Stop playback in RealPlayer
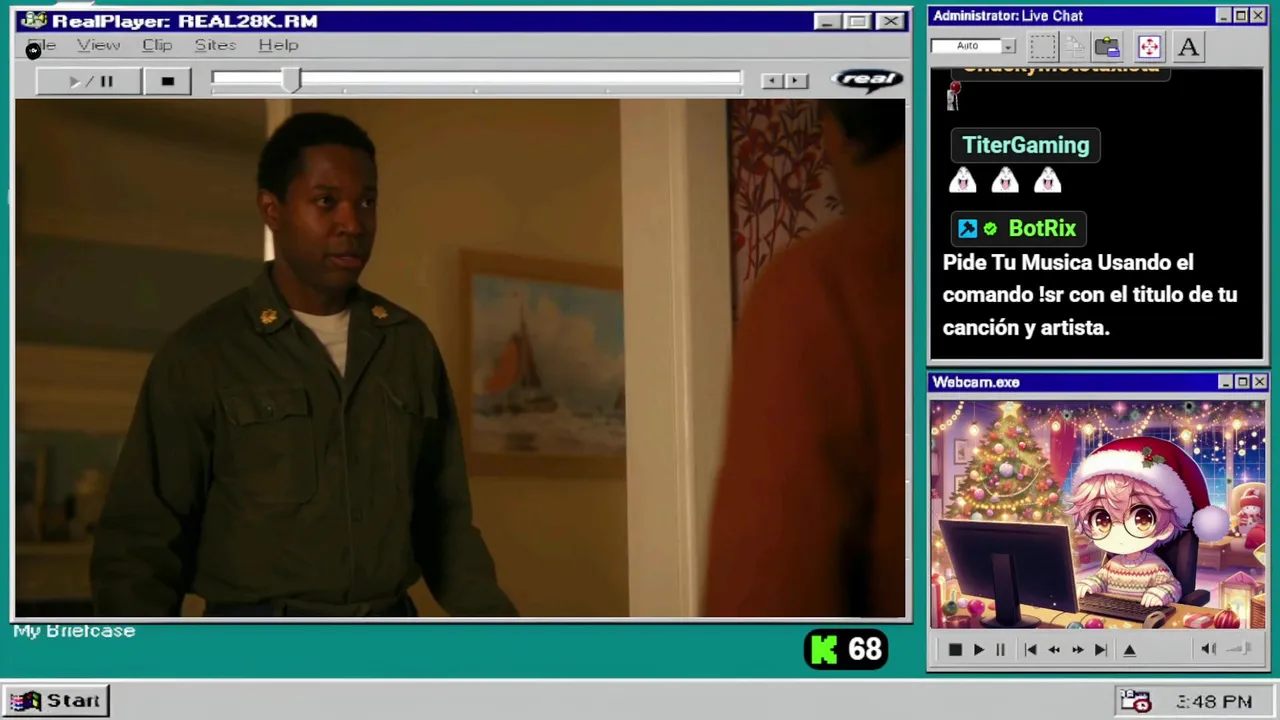1280x720 pixels. pos(168,81)
